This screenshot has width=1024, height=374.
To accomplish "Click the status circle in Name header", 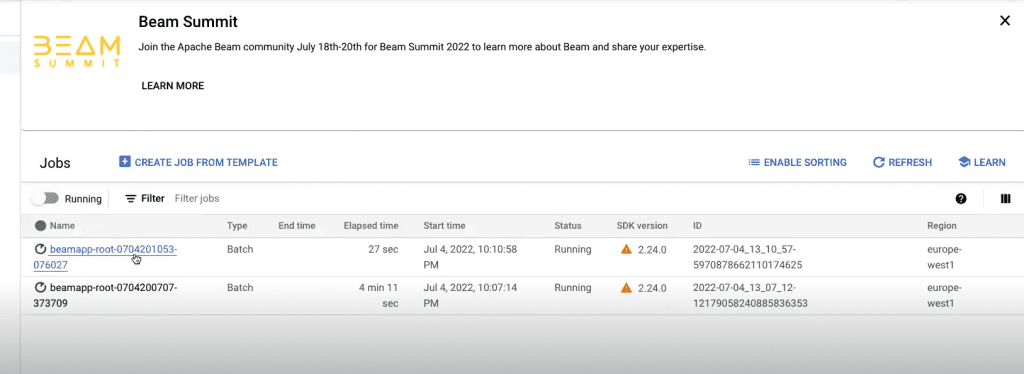I will click(x=40, y=226).
